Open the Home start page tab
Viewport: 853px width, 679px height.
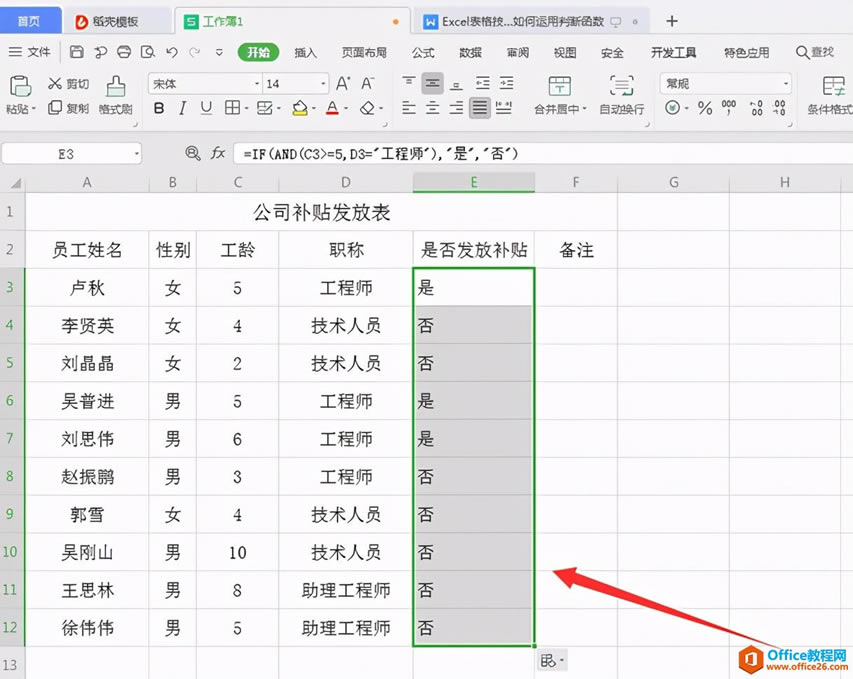click(30, 21)
